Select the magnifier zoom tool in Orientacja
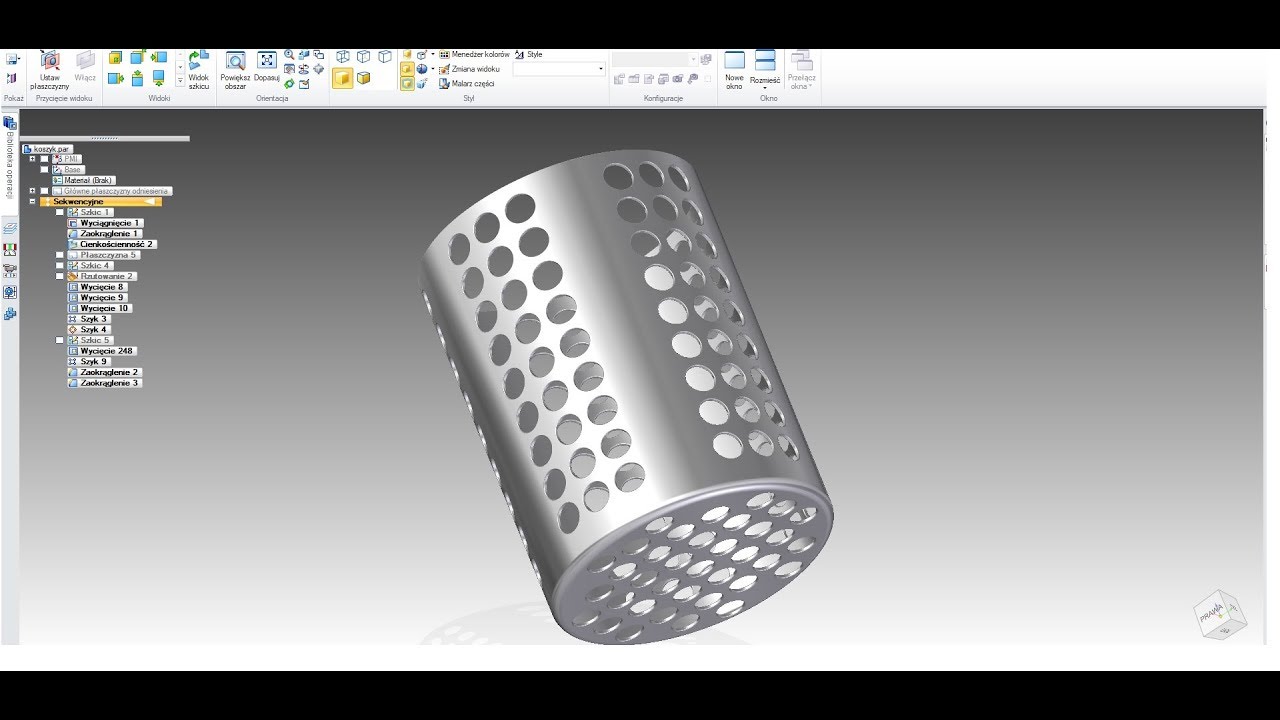Image resolution: width=1280 pixels, height=720 pixels. click(290, 56)
